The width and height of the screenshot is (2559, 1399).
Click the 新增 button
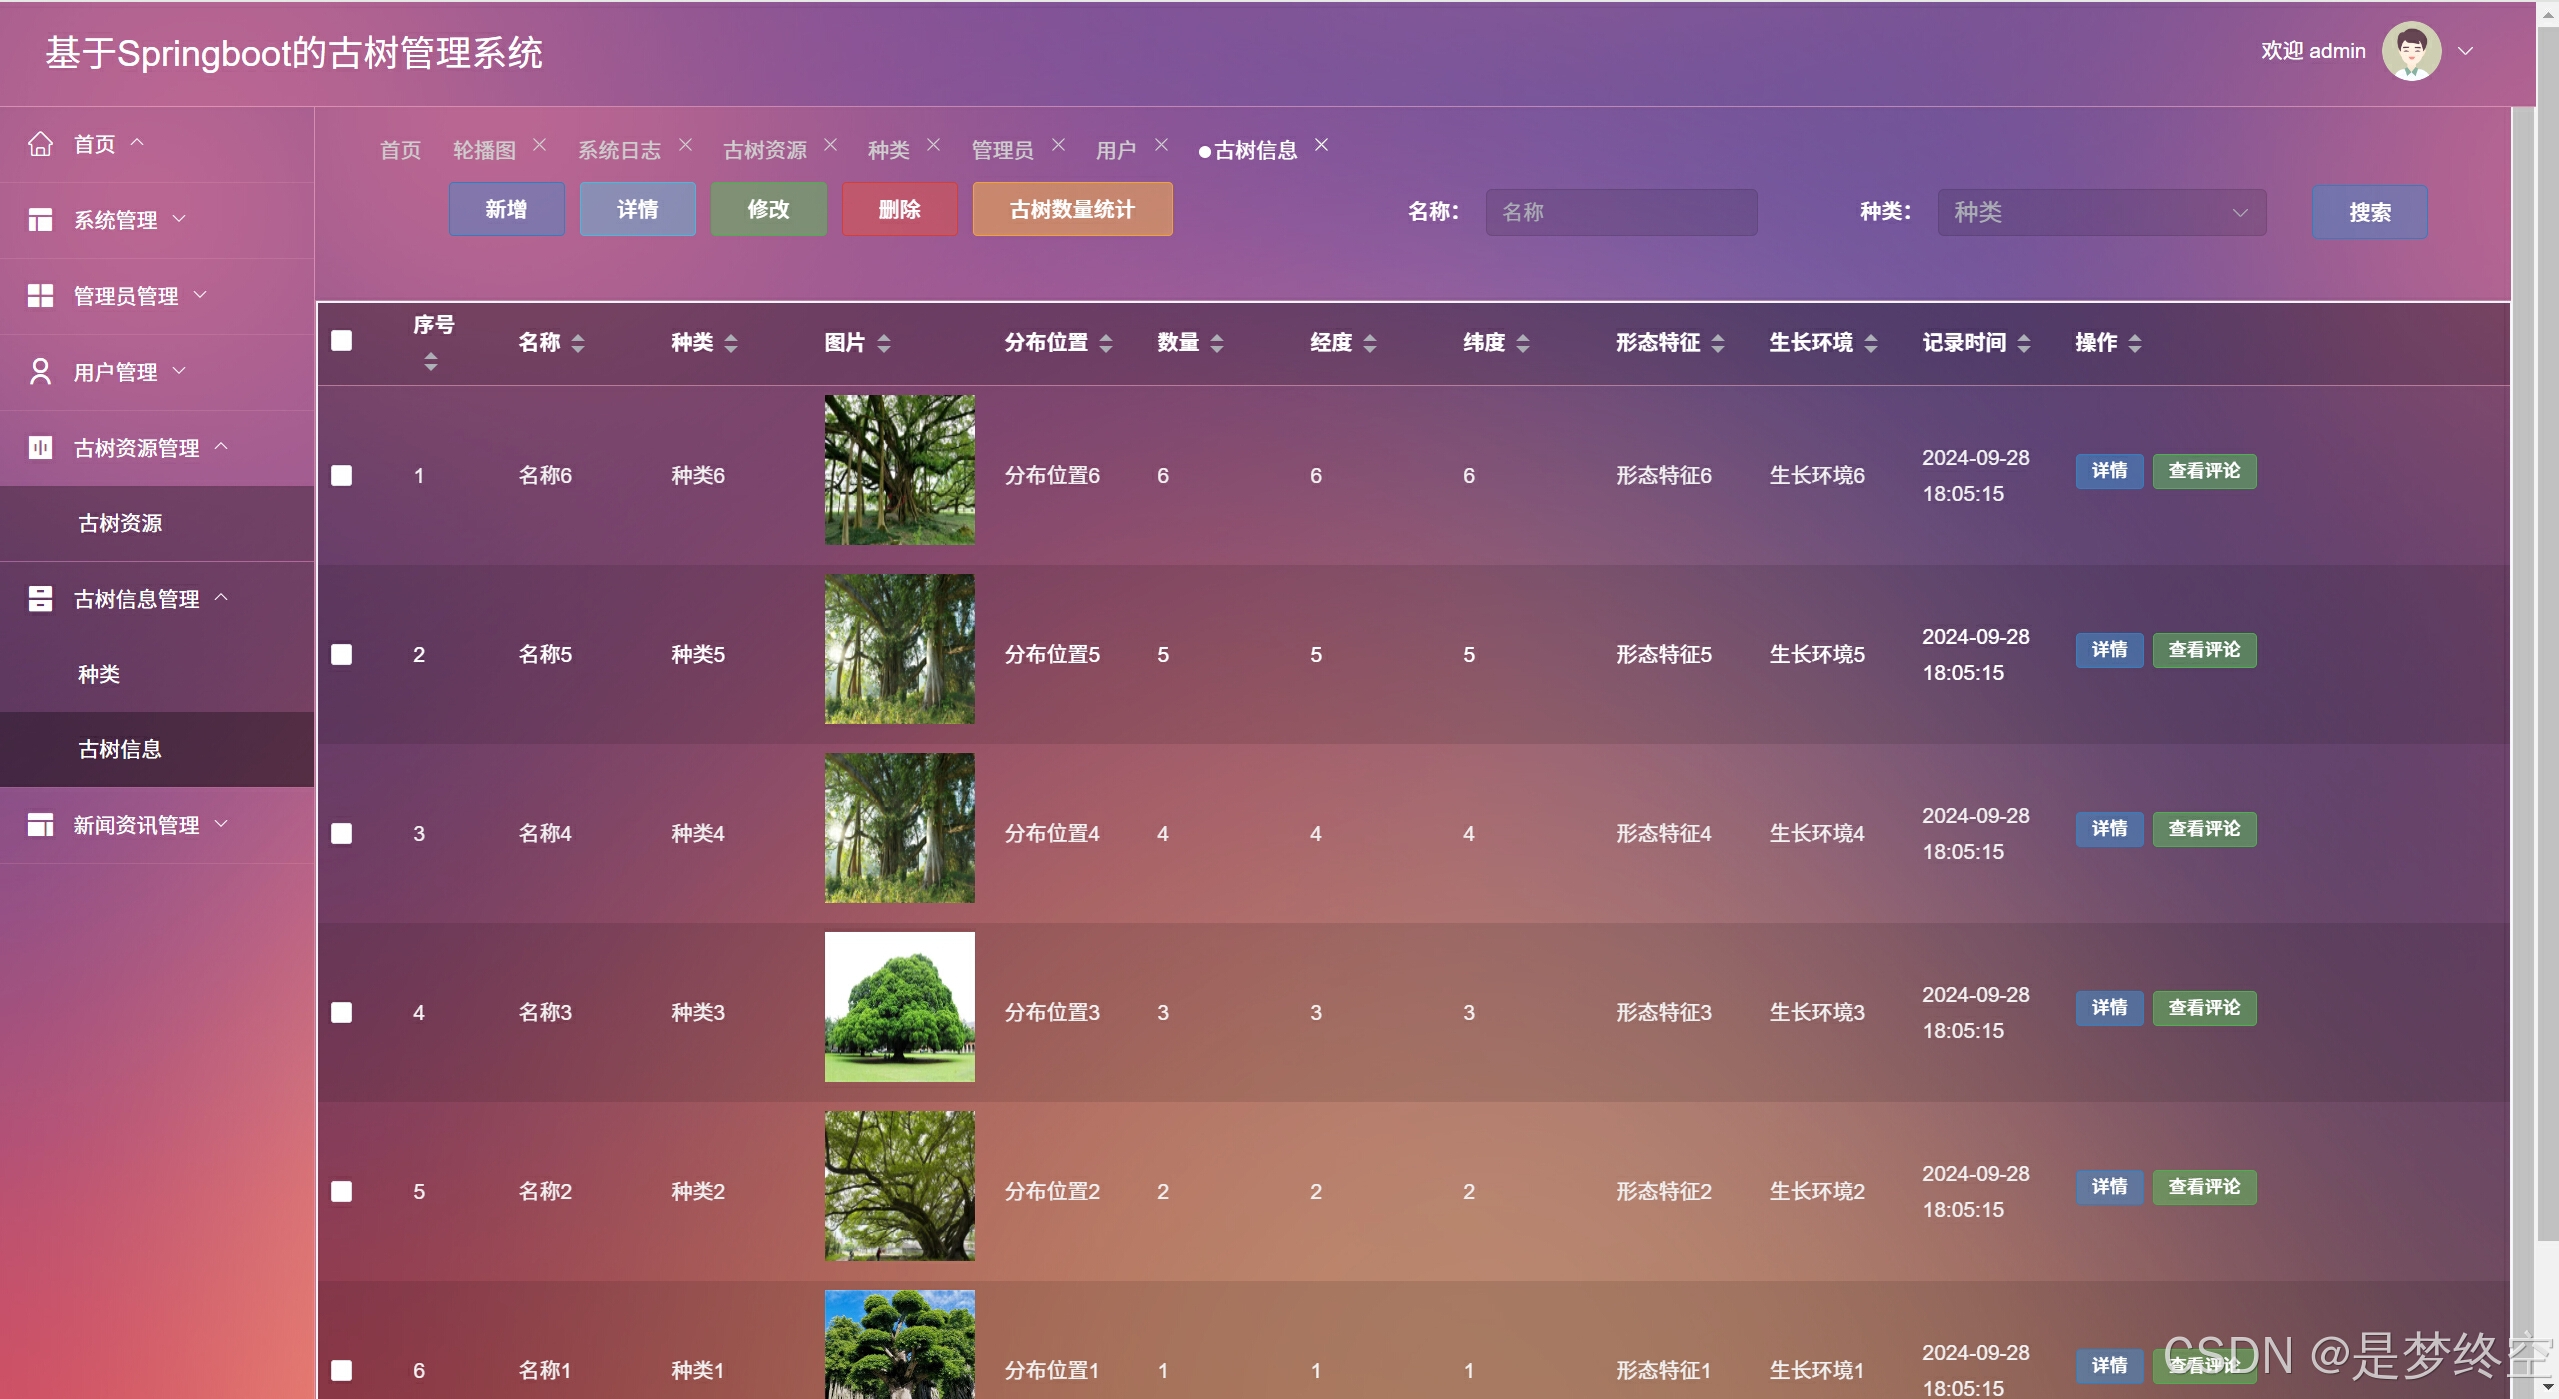pyautogui.click(x=506, y=209)
